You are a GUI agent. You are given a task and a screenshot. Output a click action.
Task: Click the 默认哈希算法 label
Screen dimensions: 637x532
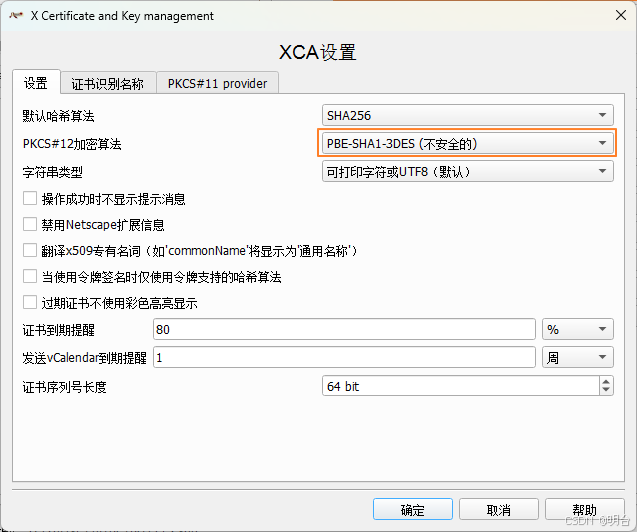(58, 116)
